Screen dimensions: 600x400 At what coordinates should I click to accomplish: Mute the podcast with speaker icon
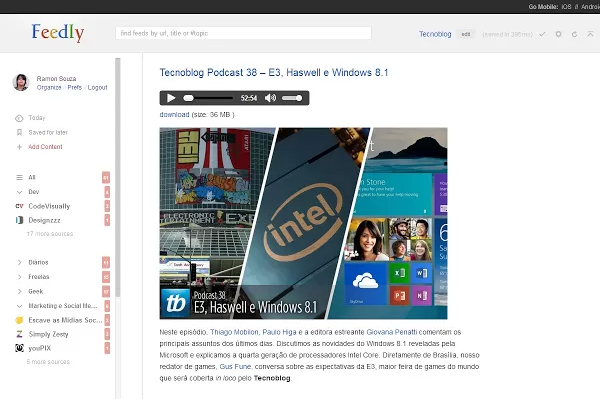click(x=271, y=98)
